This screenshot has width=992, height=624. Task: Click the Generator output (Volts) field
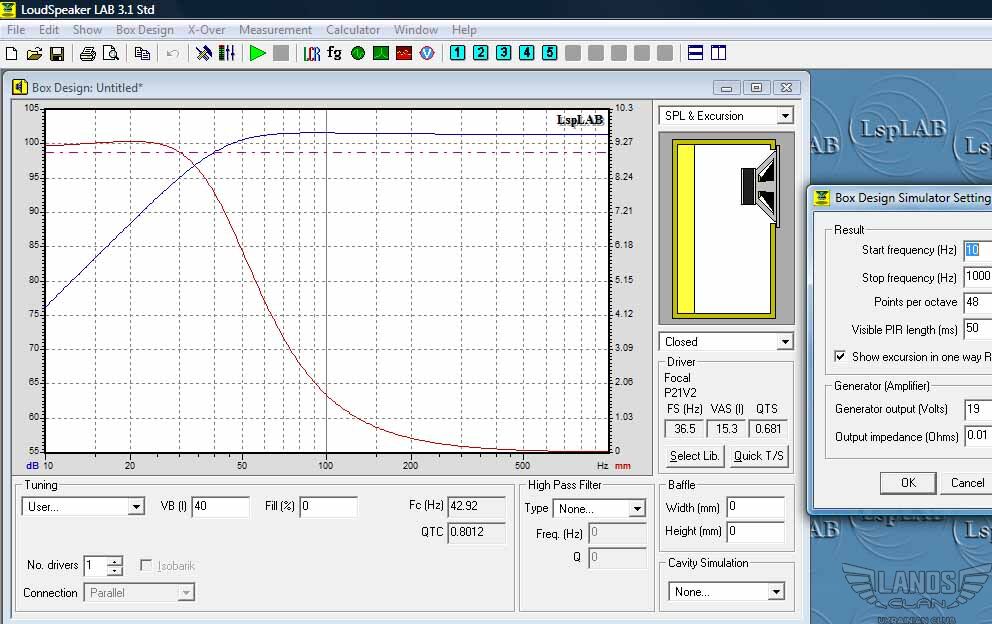(x=978, y=409)
